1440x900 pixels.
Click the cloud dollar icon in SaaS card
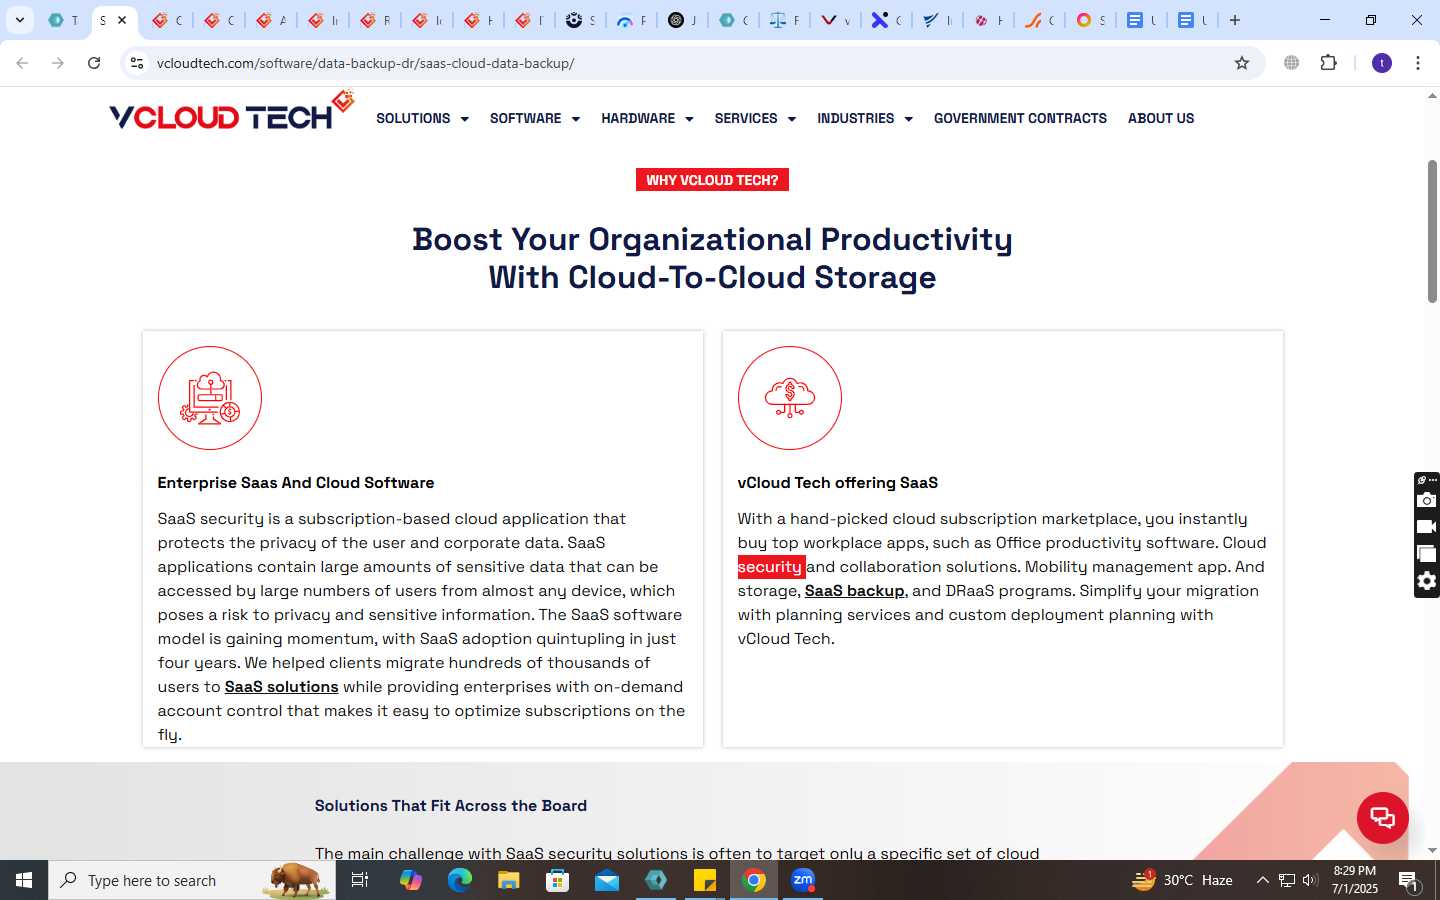click(x=790, y=398)
